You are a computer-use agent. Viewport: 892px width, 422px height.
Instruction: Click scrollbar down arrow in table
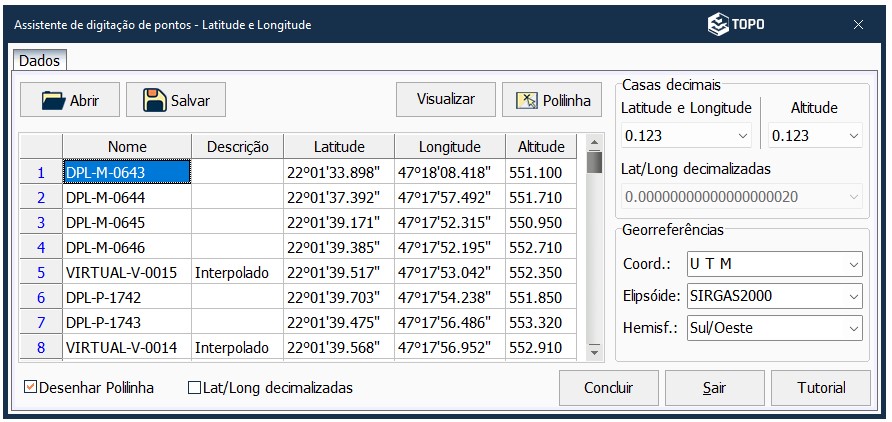click(594, 352)
